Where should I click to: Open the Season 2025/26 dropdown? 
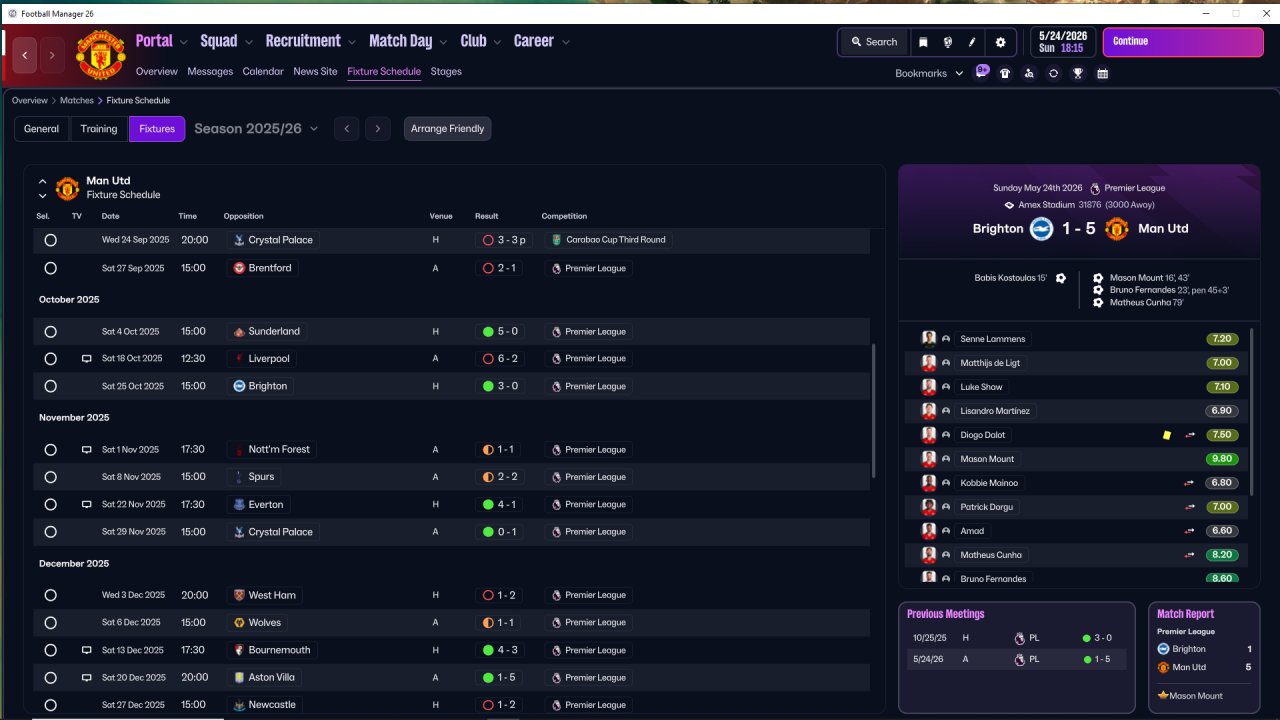(x=256, y=128)
